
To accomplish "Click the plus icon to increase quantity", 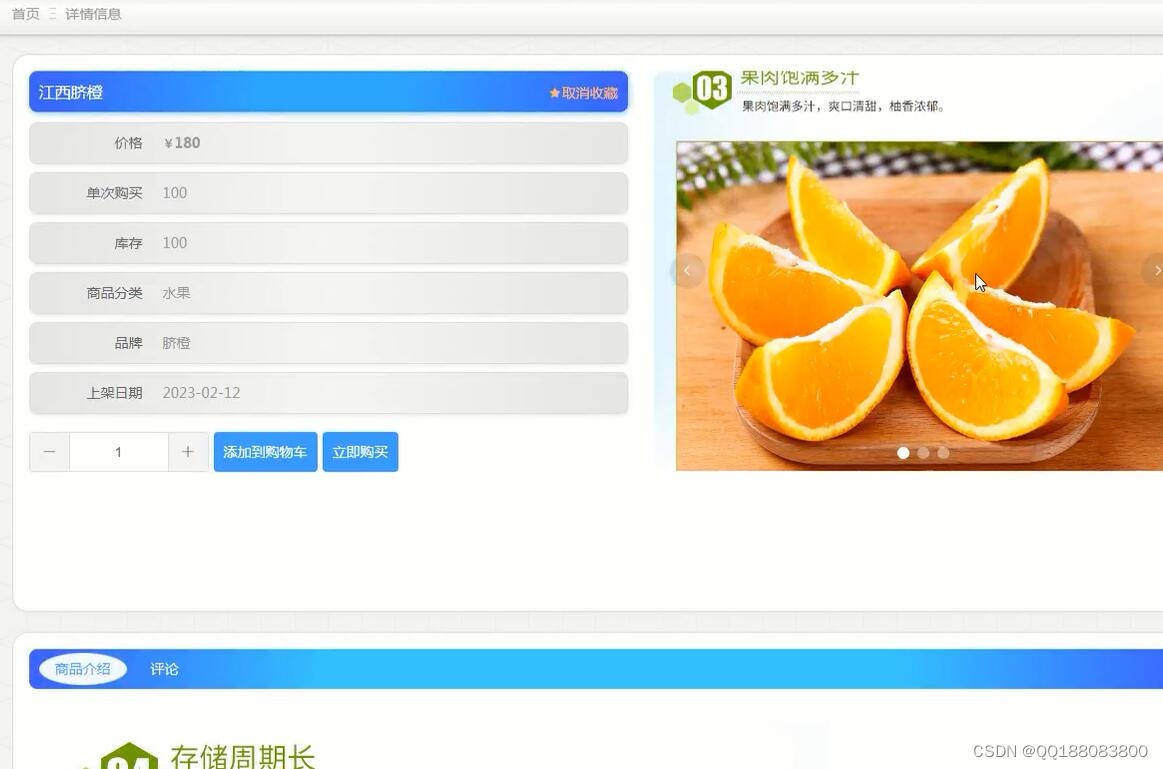I will [188, 451].
